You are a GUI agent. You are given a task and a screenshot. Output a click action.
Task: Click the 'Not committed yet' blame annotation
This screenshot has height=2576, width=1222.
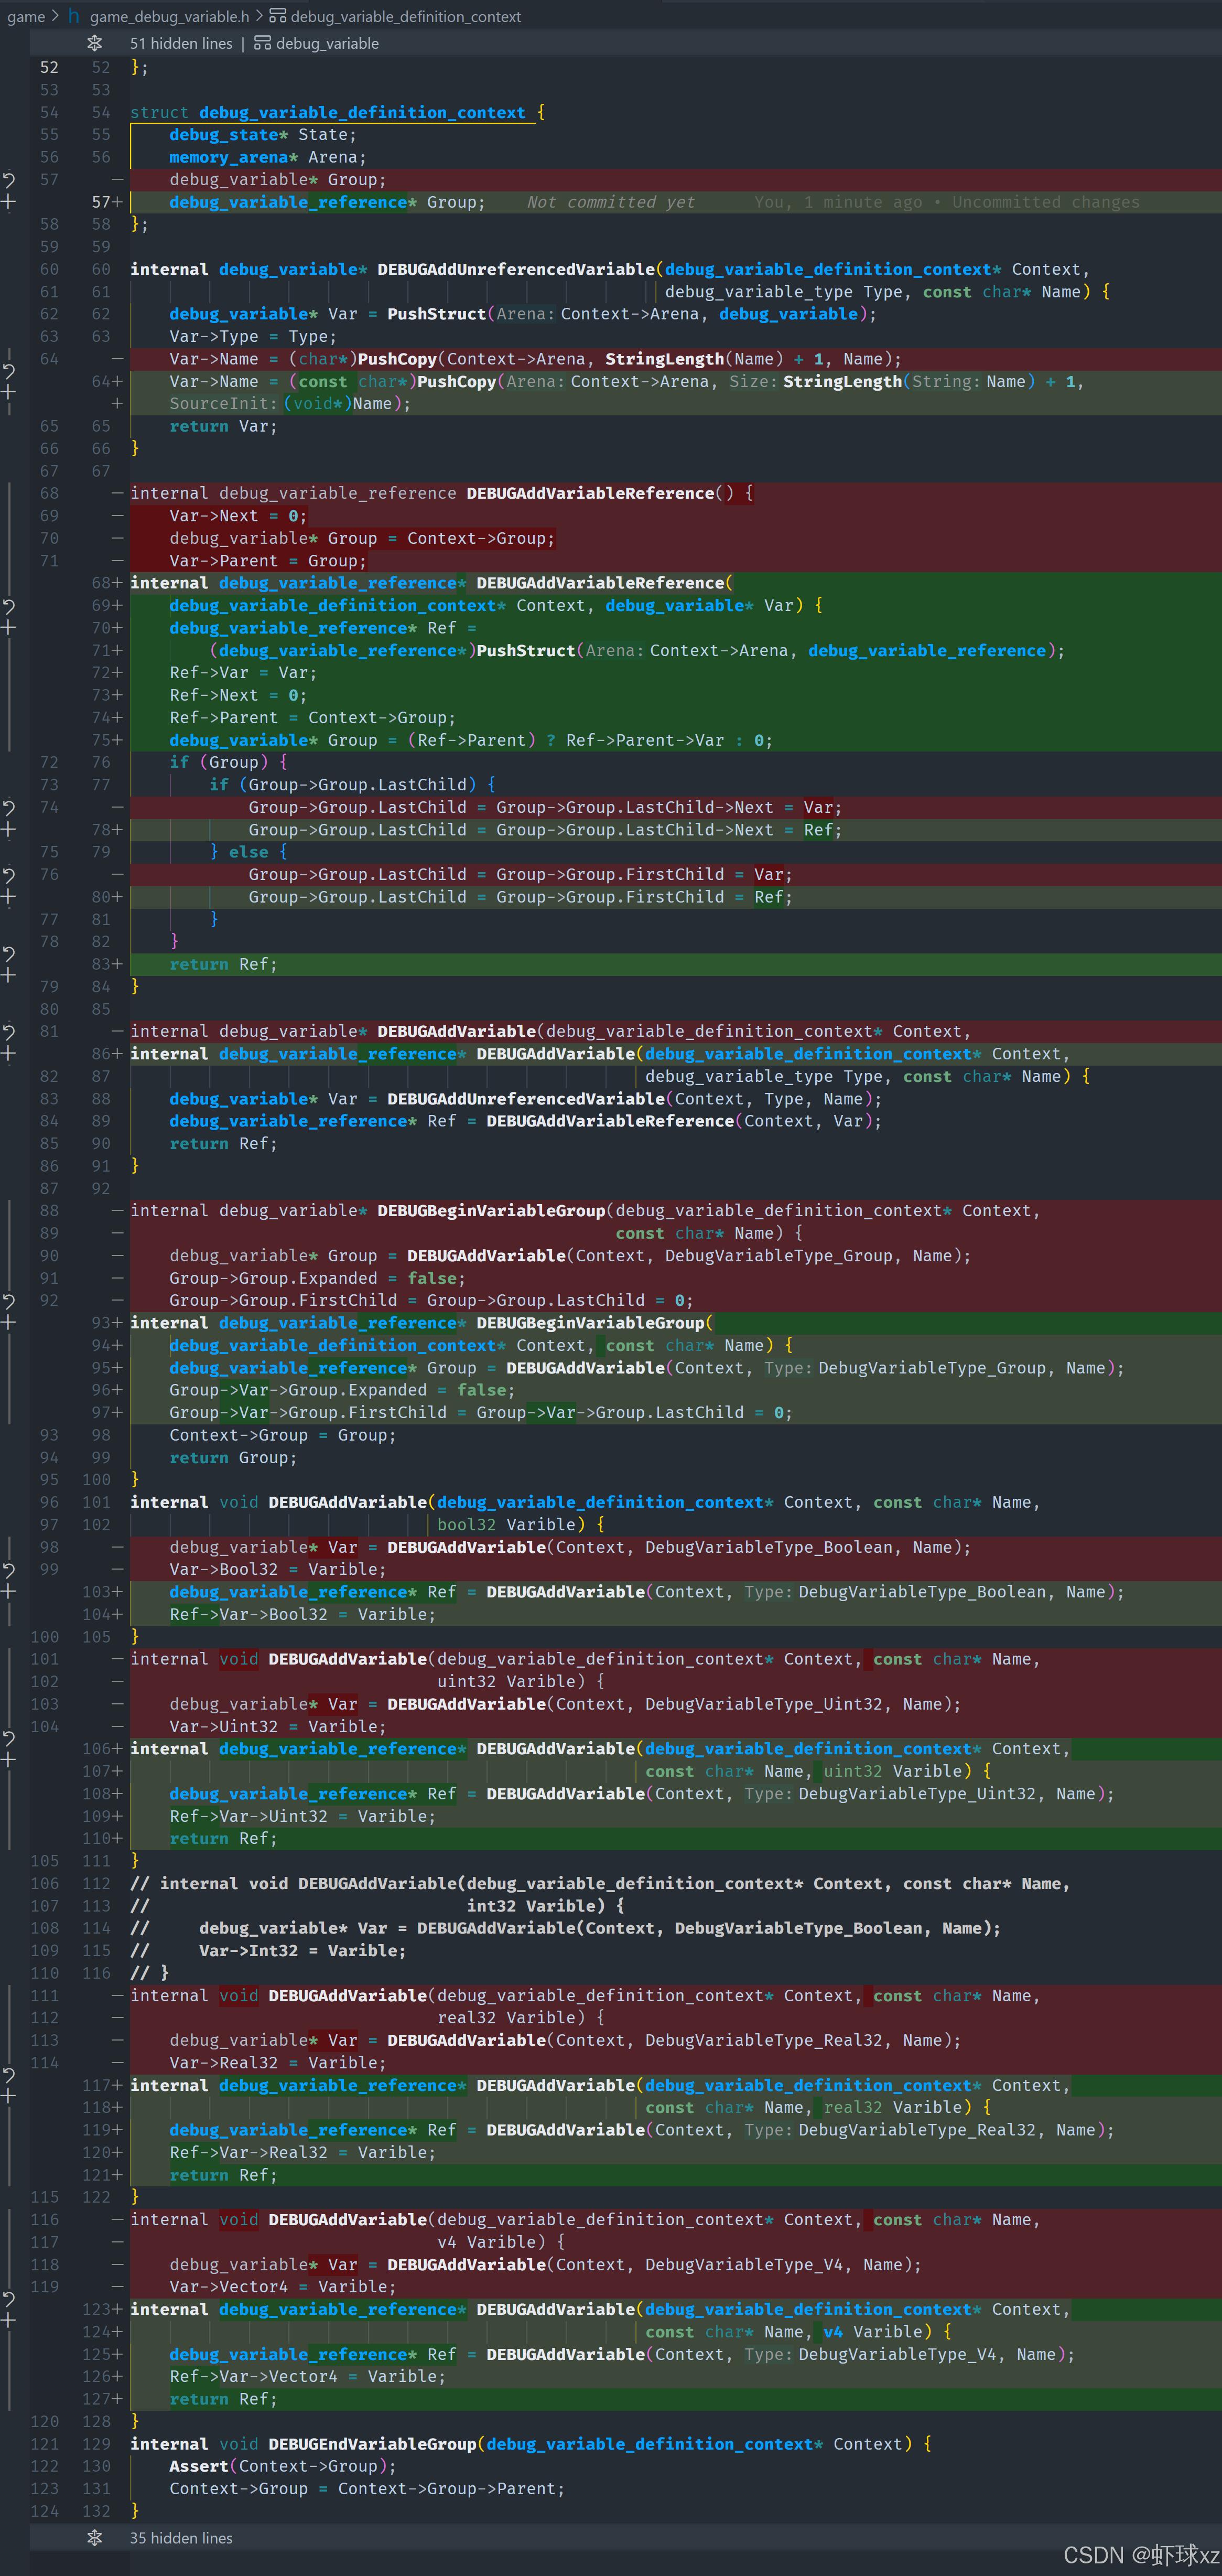[x=610, y=202]
